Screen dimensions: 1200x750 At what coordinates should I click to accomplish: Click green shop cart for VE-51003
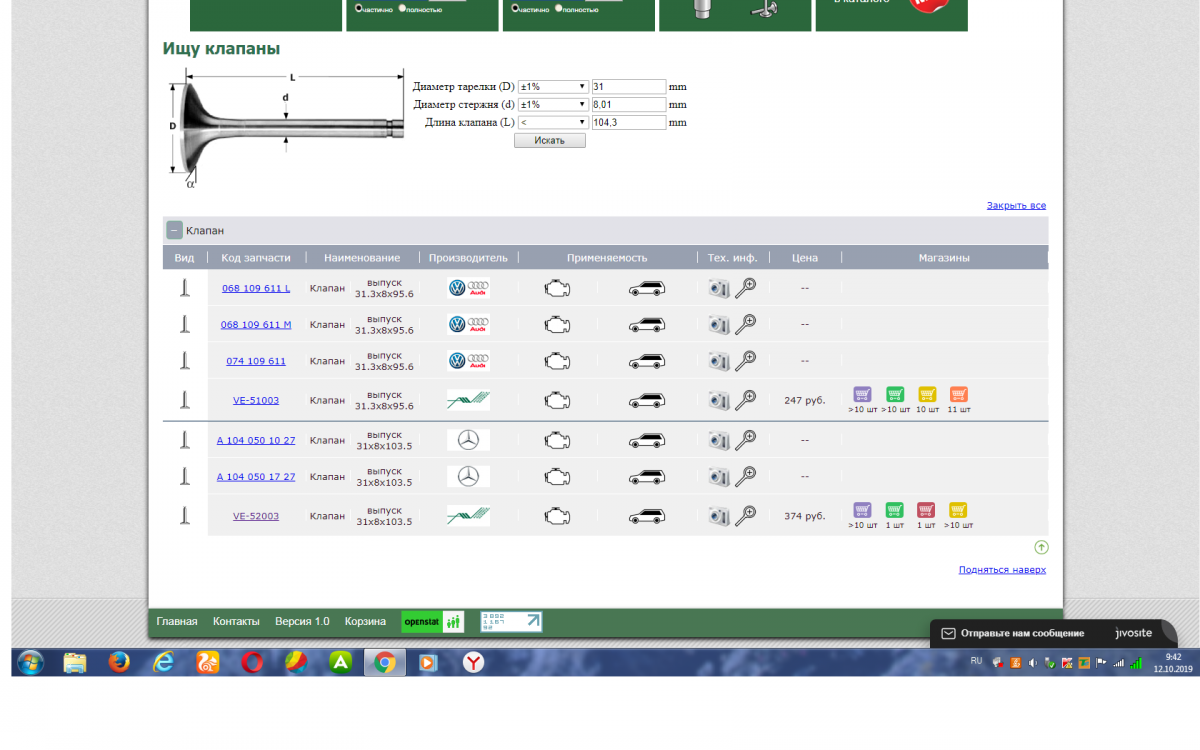(x=895, y=395)
